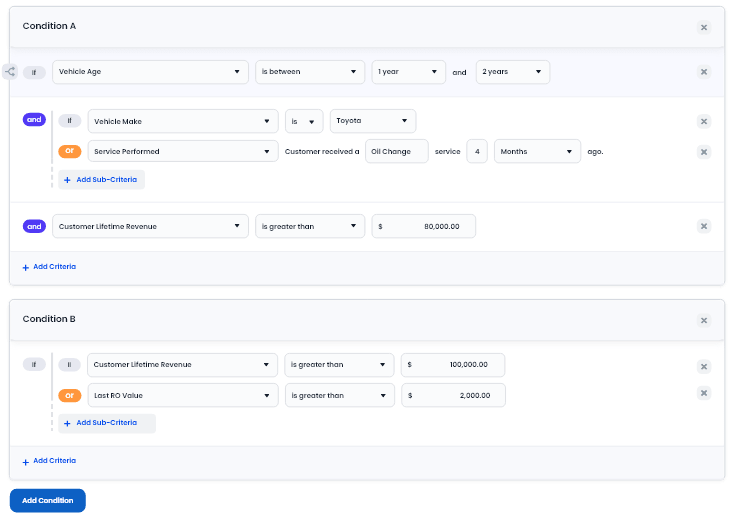Click the 'If' badge before Vehicle Age

34,72
